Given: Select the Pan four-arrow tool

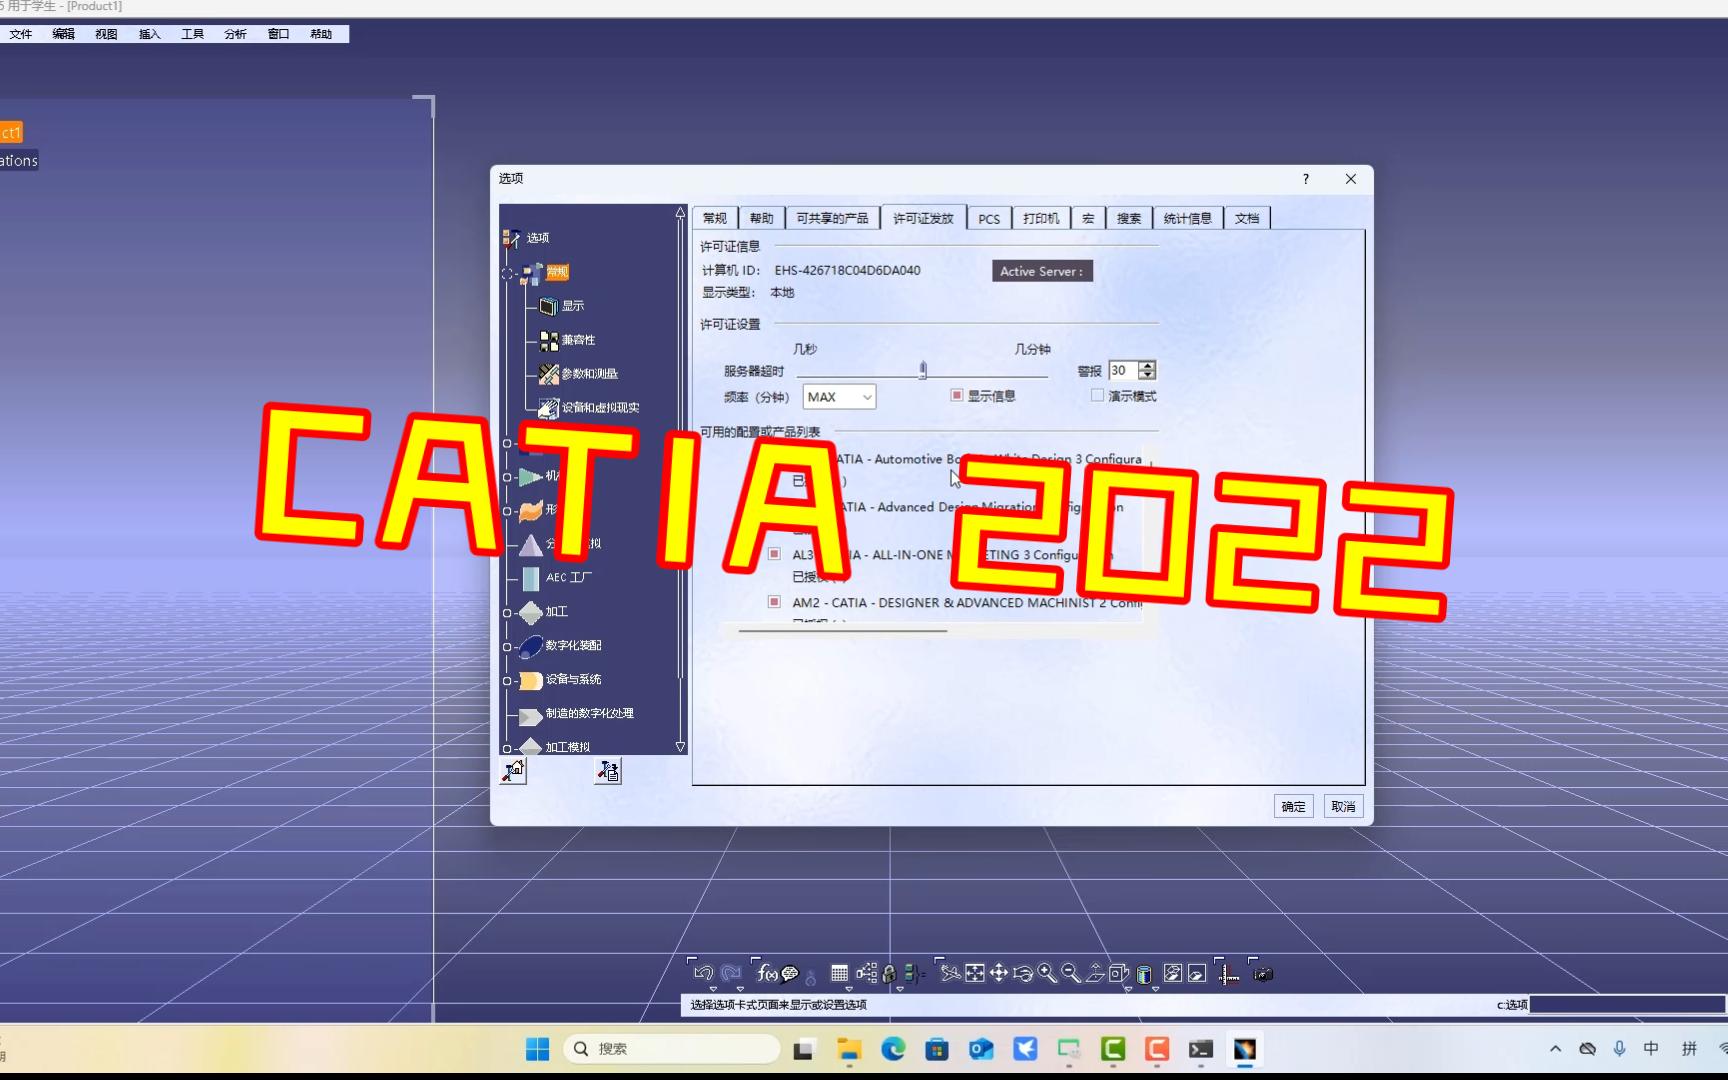Looking at the screenshot, I should pos(999,973).
